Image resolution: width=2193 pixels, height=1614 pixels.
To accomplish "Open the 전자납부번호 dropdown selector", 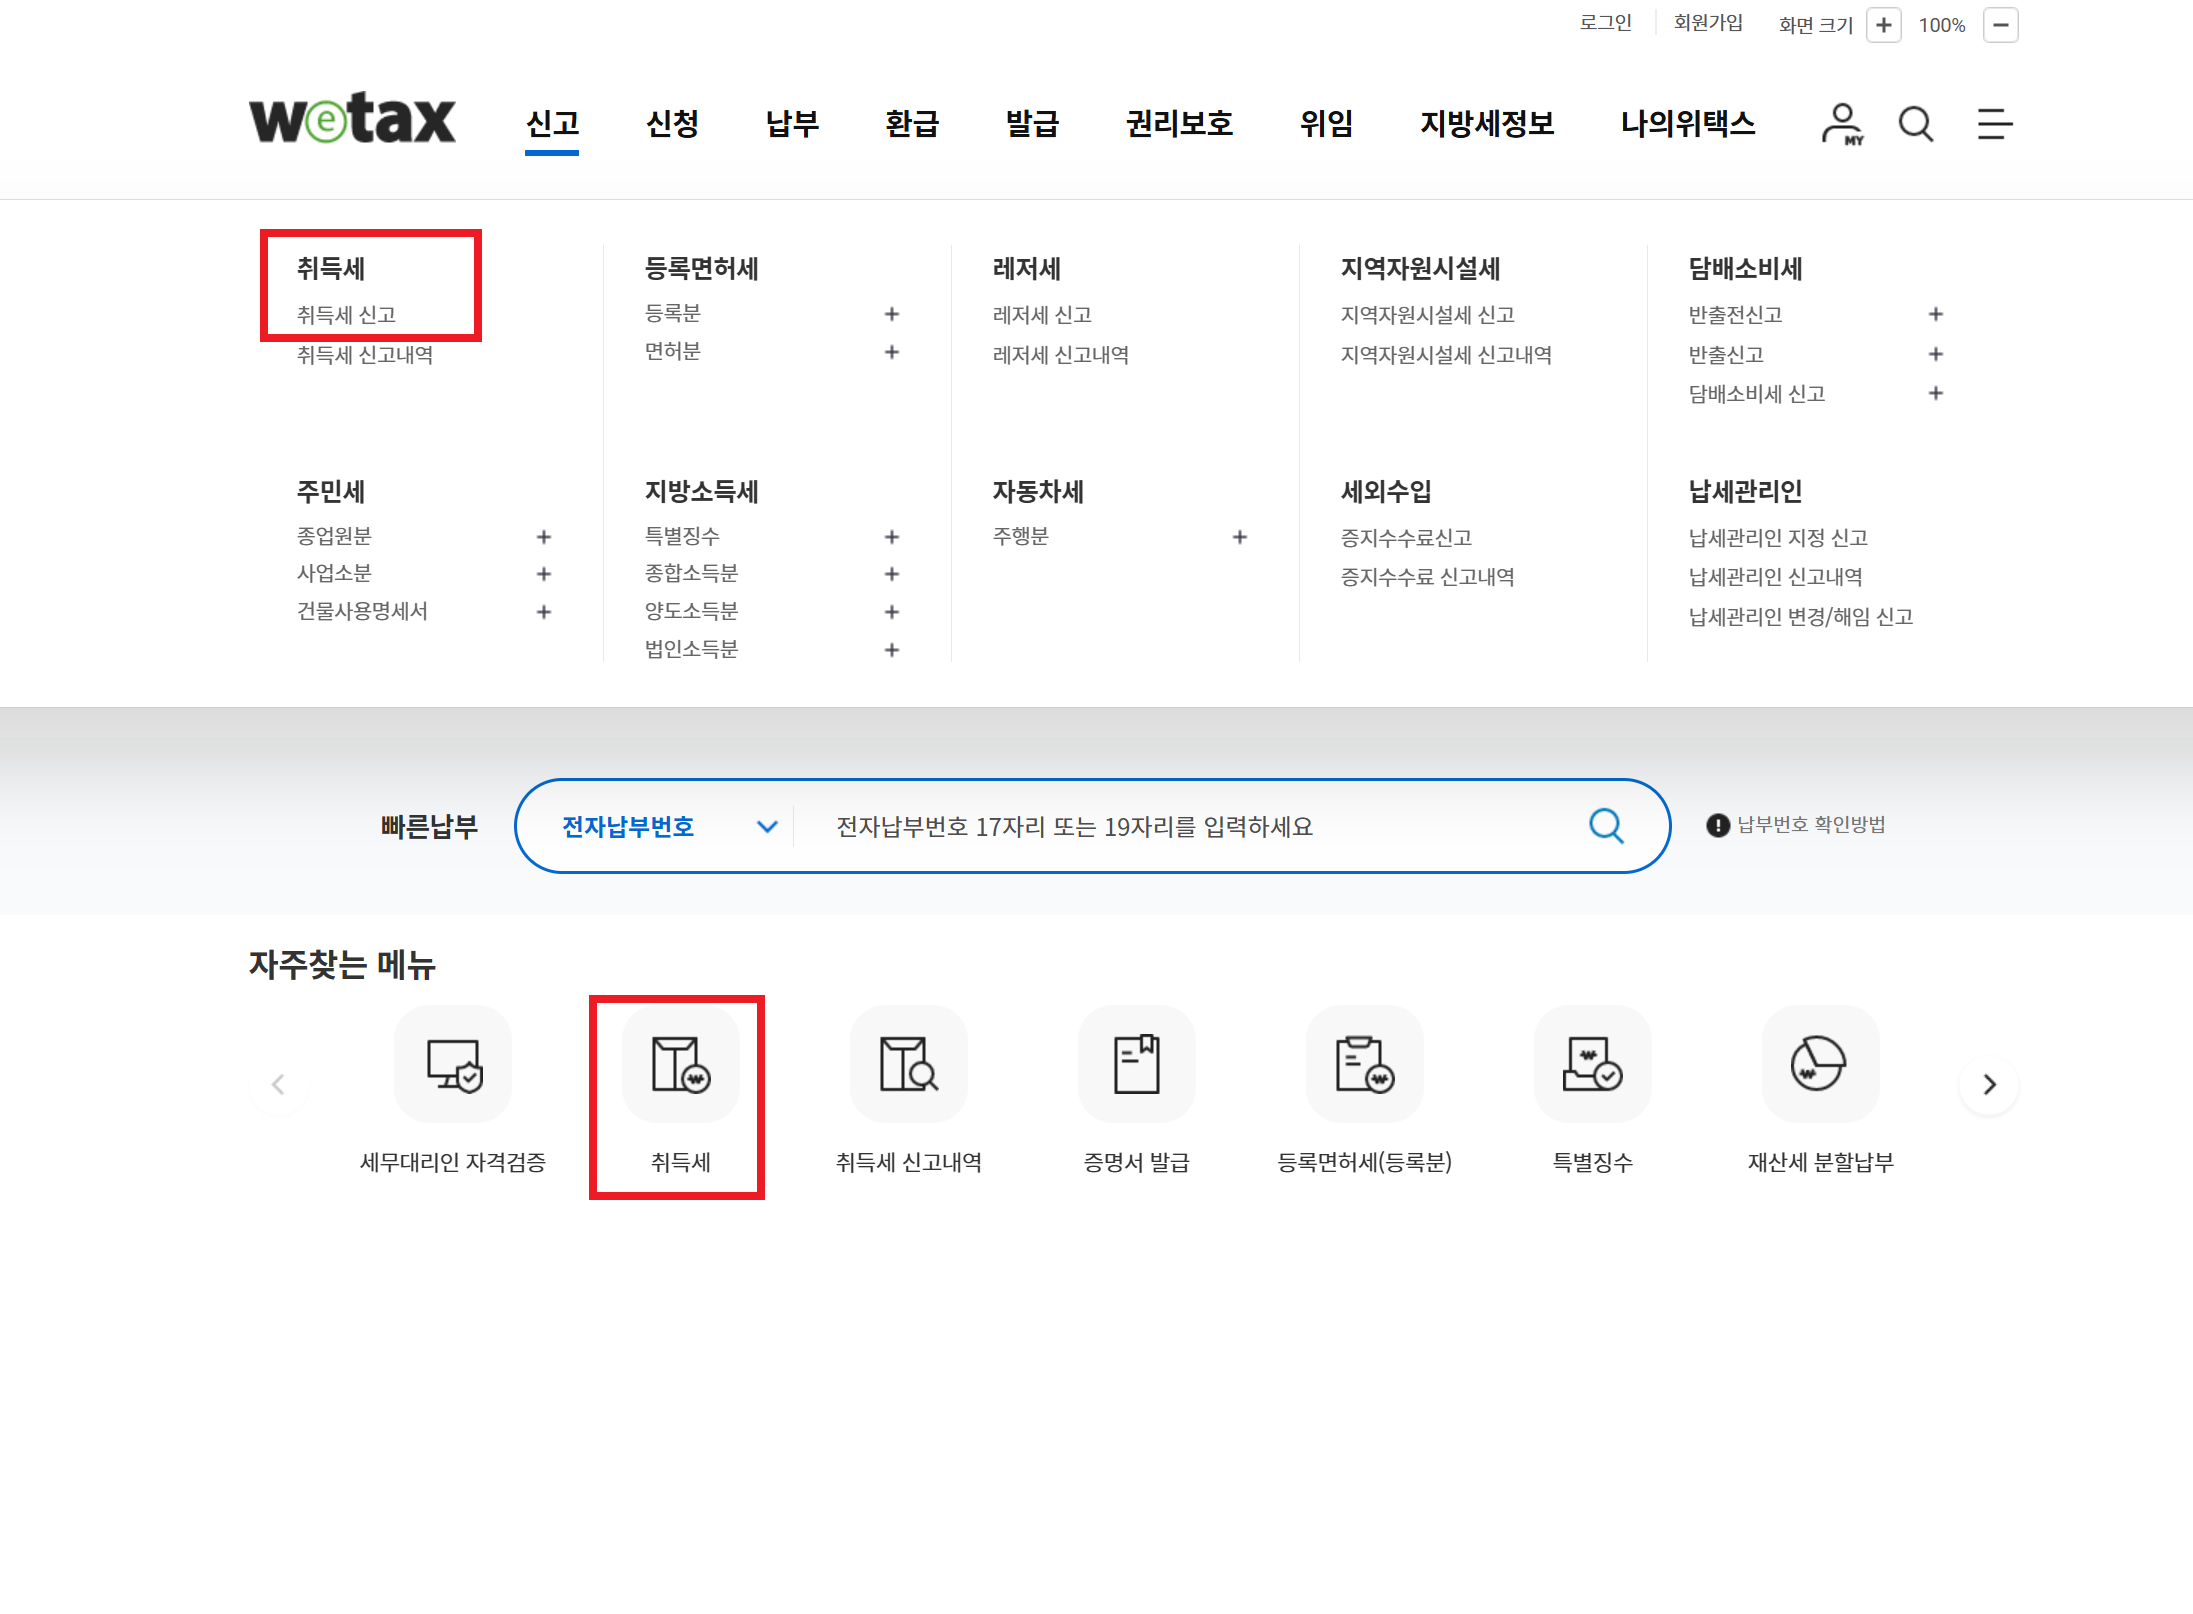I will point(667,827).
